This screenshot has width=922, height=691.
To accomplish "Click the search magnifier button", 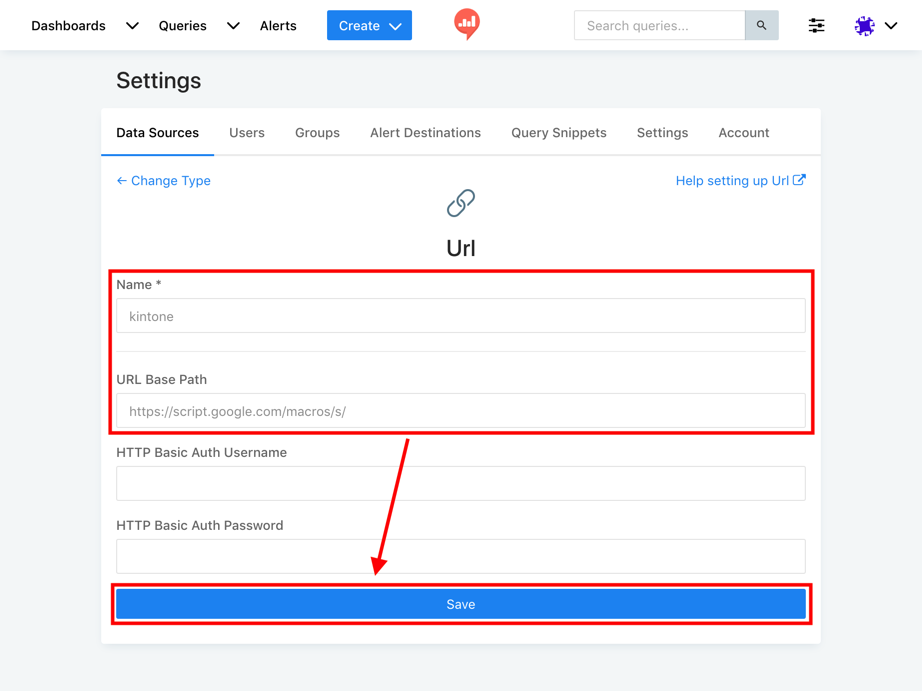I will pyautogui.click(x=761, y=26).
